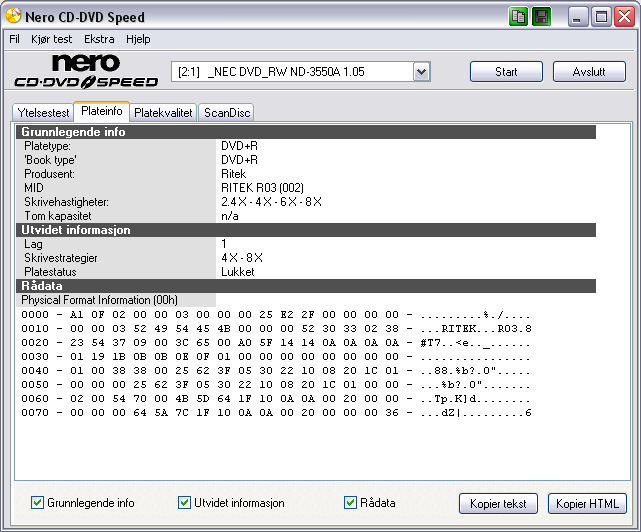
Task: Open the Kjør test menu
Action: coord(53,39)
